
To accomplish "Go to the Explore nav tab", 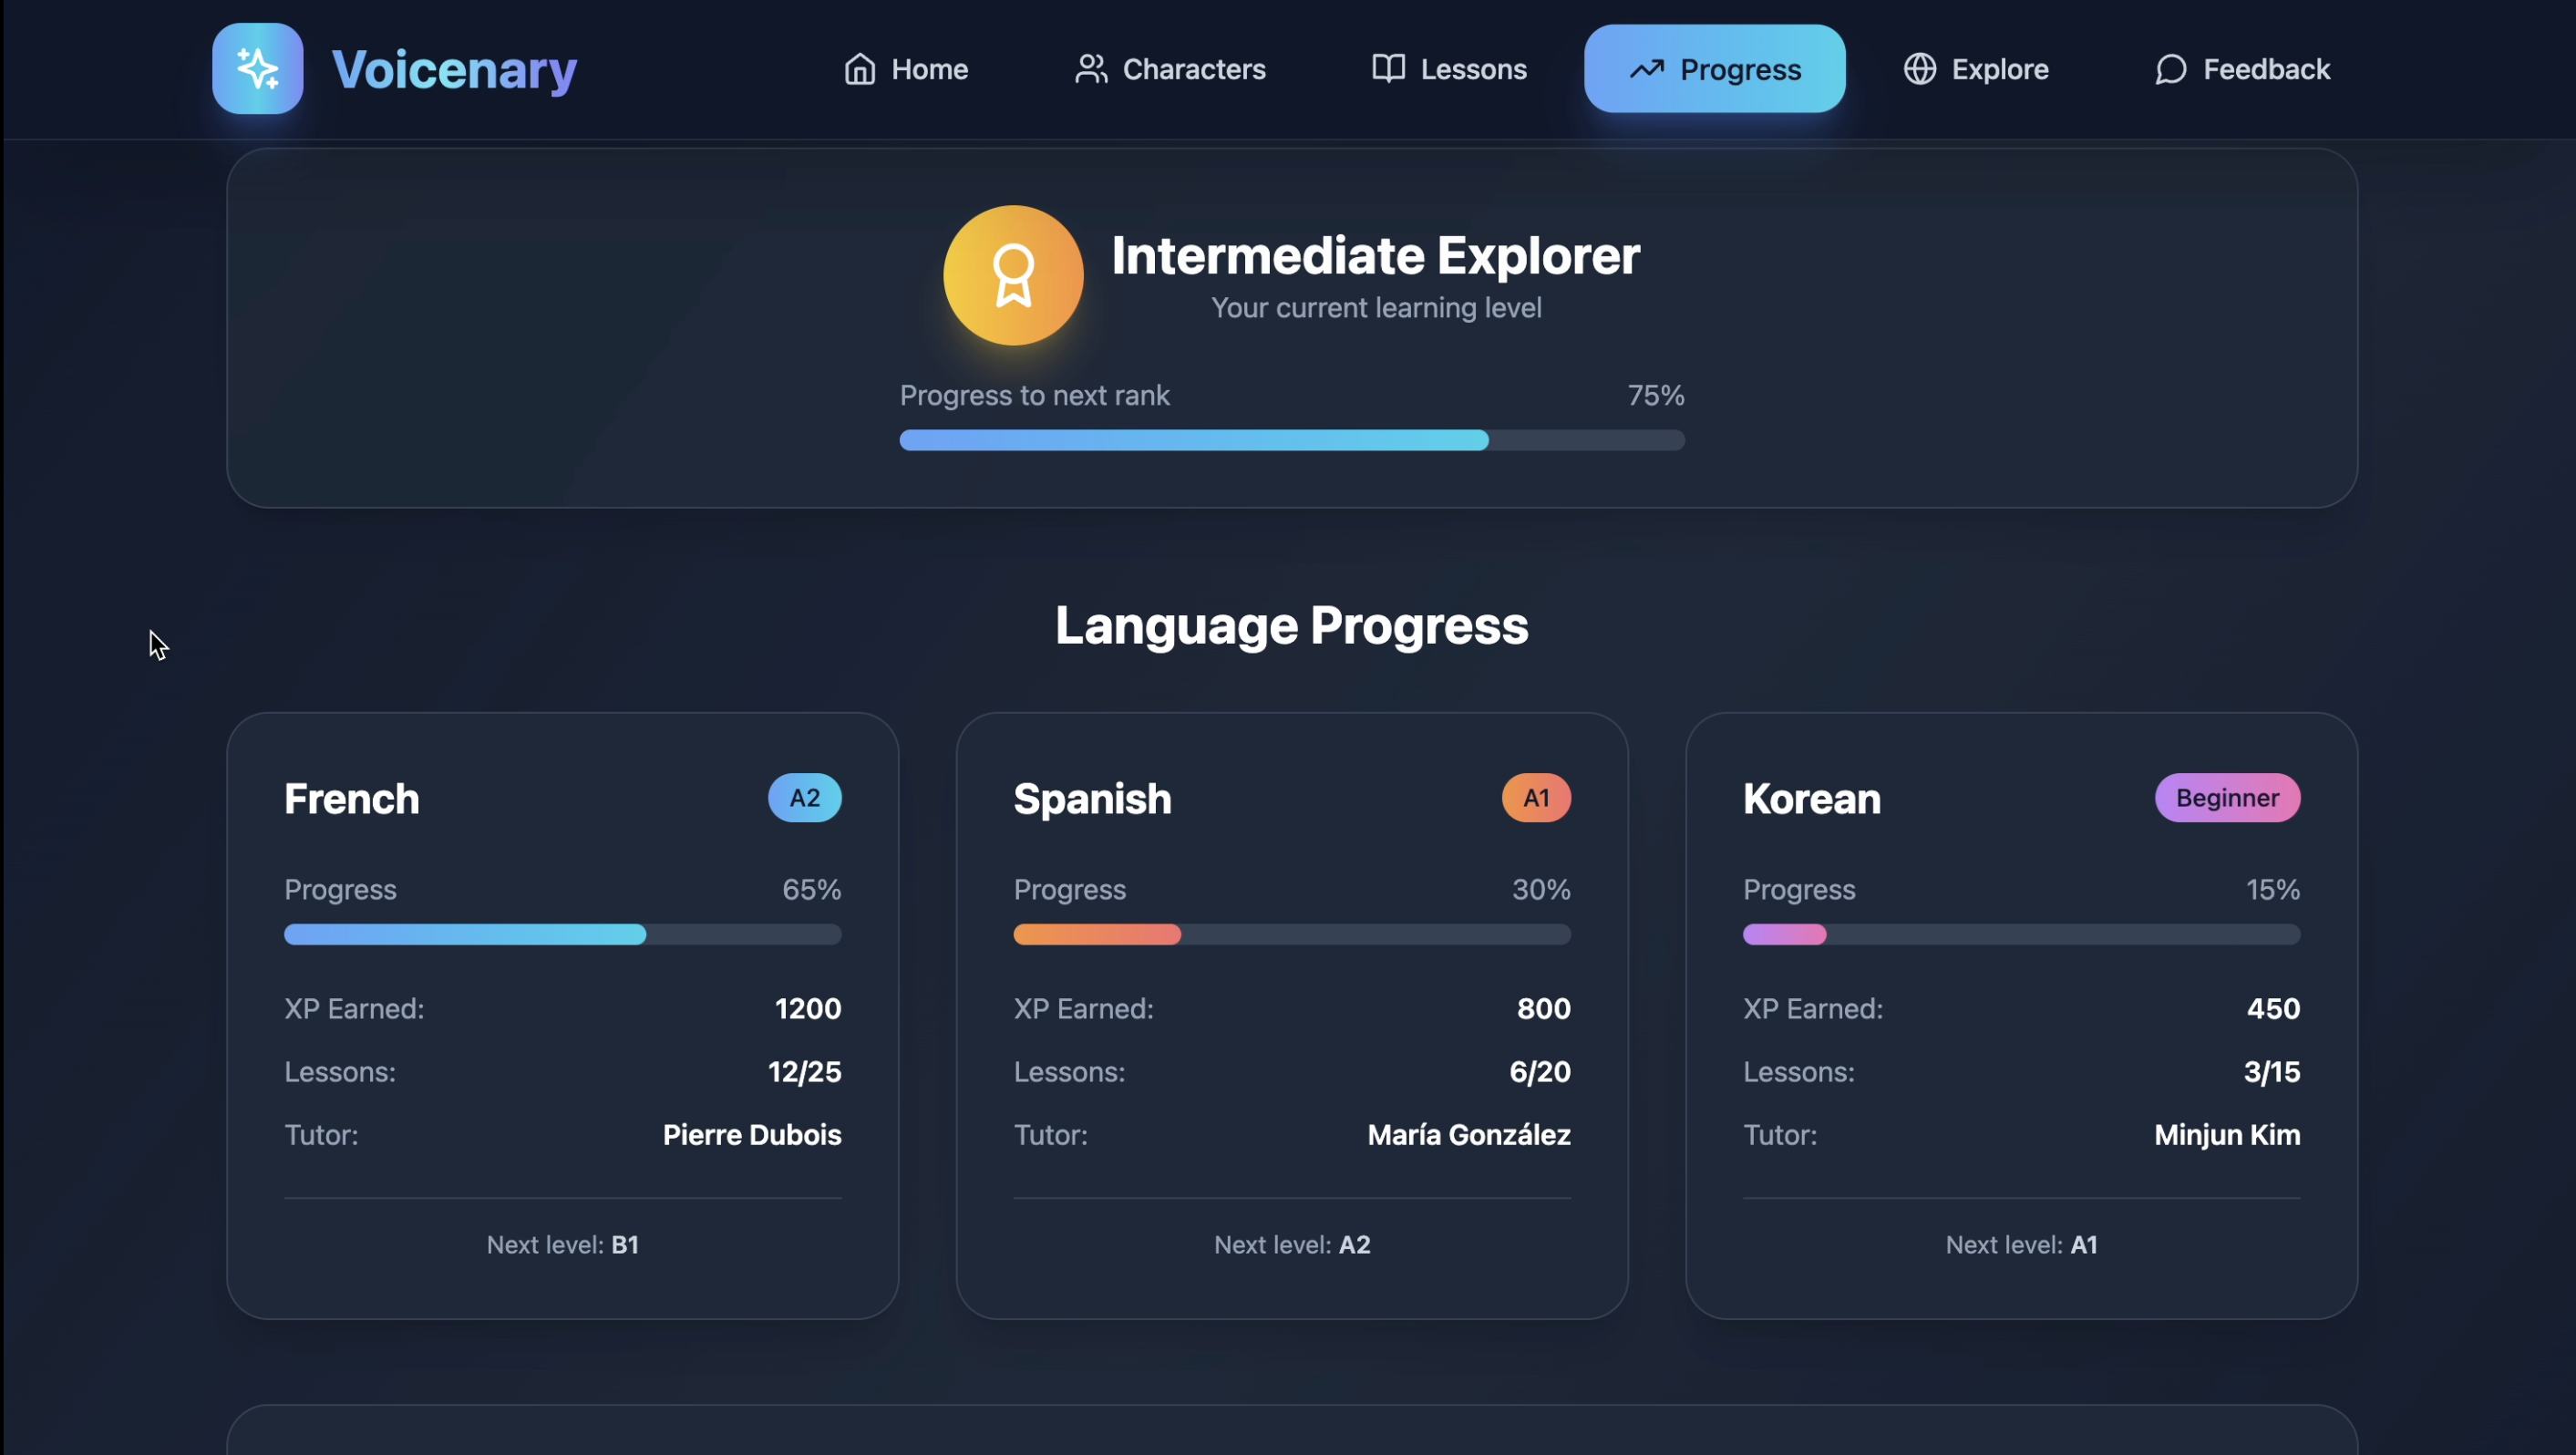I will 1976,69.
